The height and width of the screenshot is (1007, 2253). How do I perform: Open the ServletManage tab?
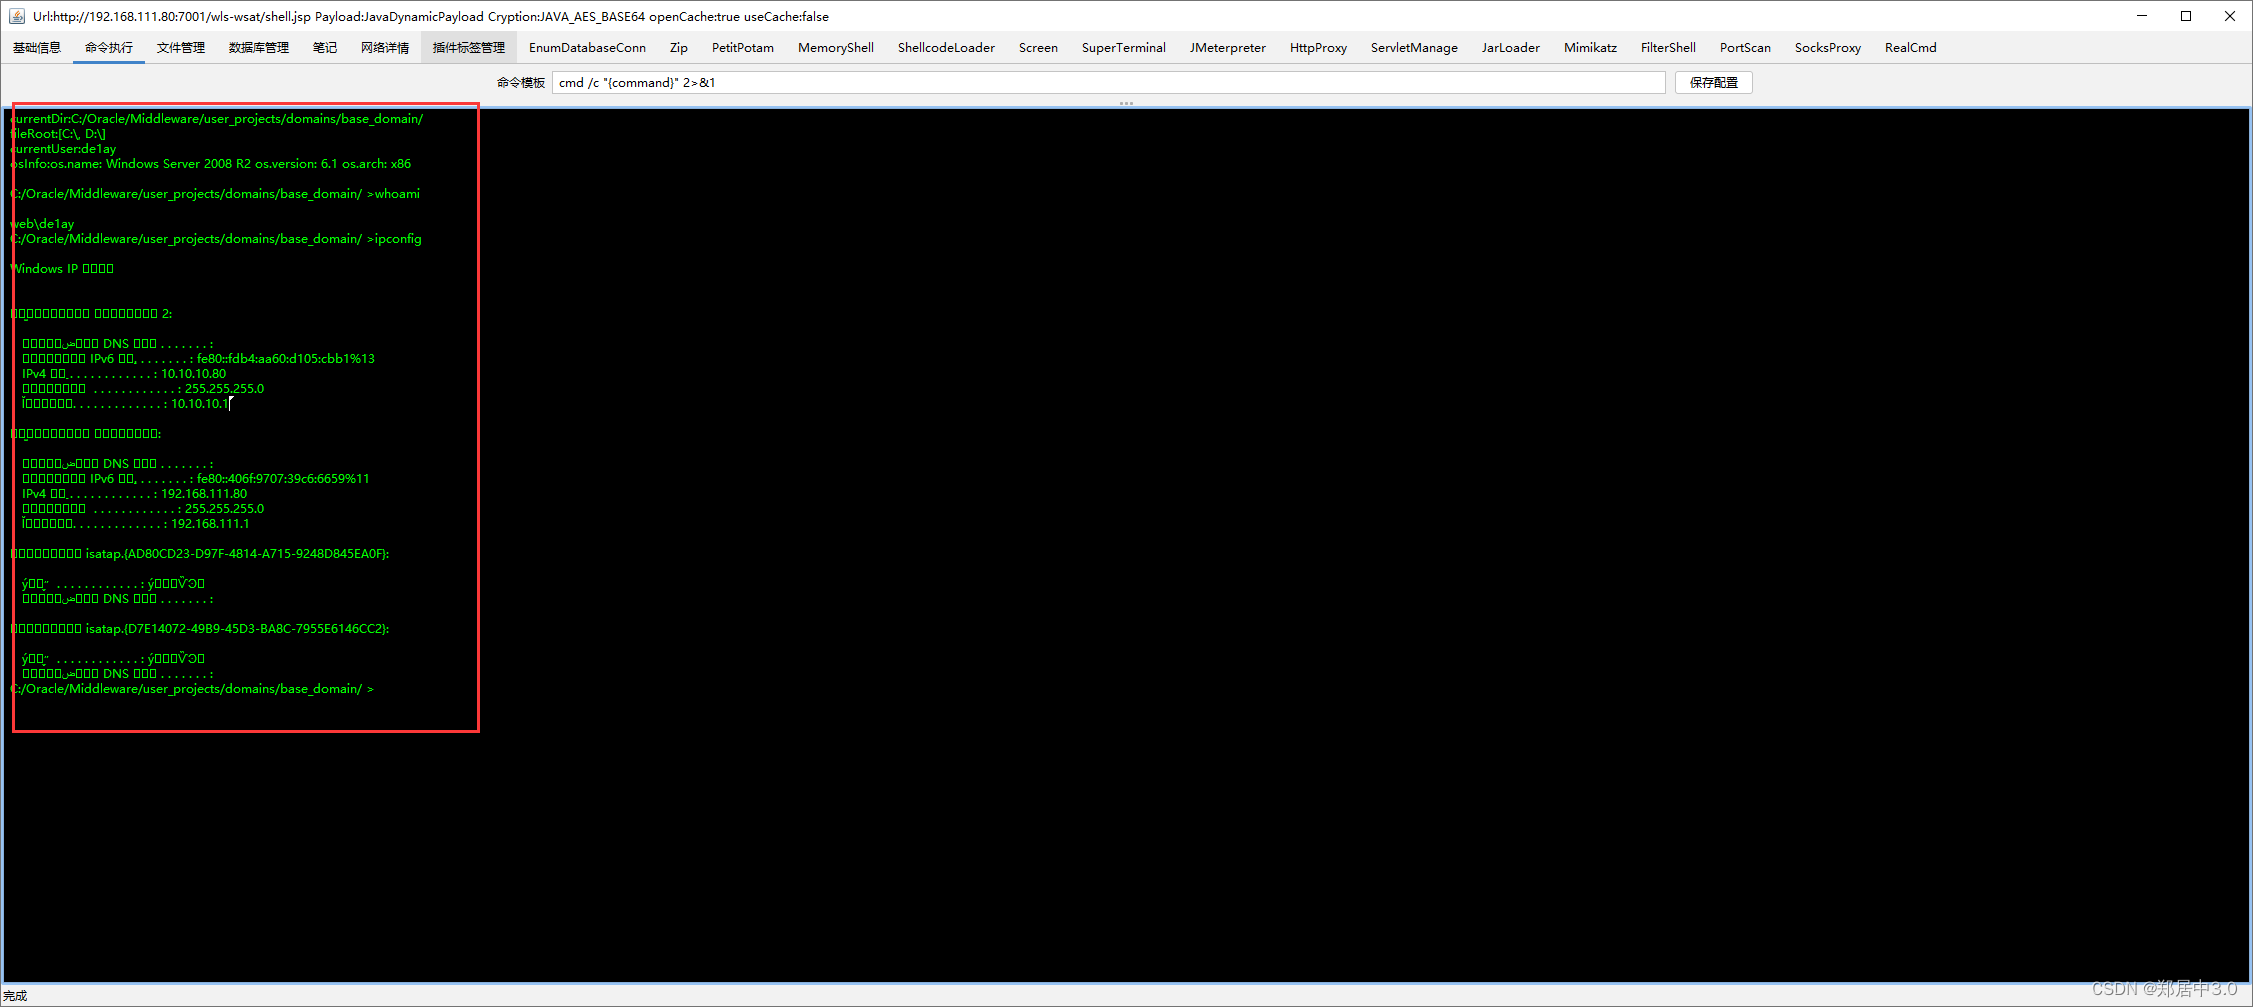coord(1414,48)
